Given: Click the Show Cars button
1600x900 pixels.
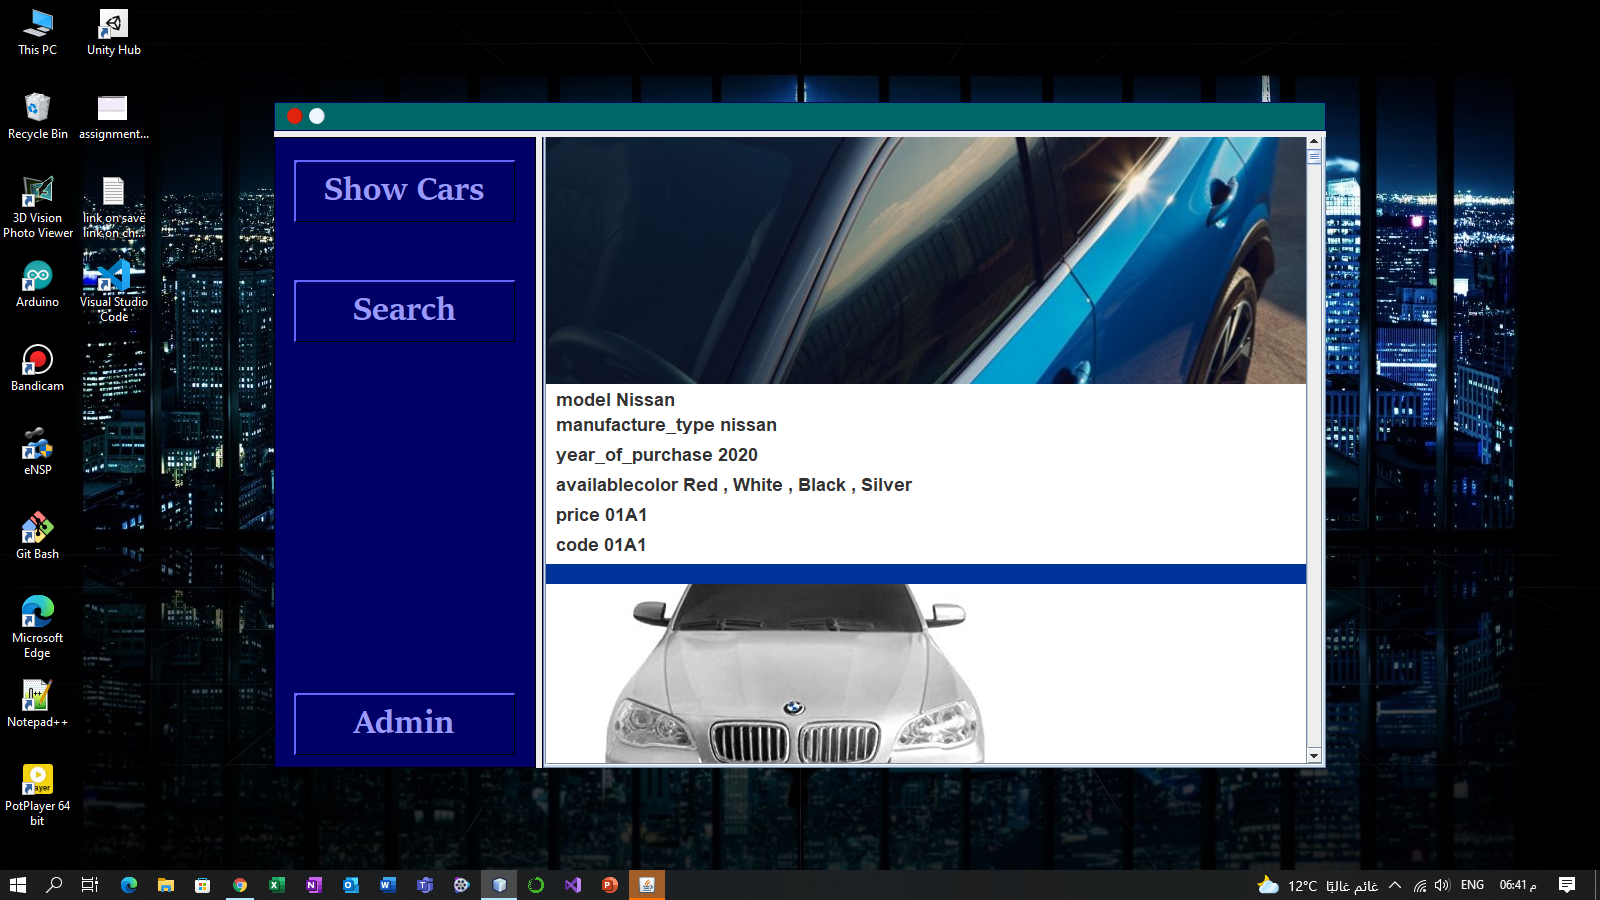Looking at the screenshot, I should click(x=403, y=190).
